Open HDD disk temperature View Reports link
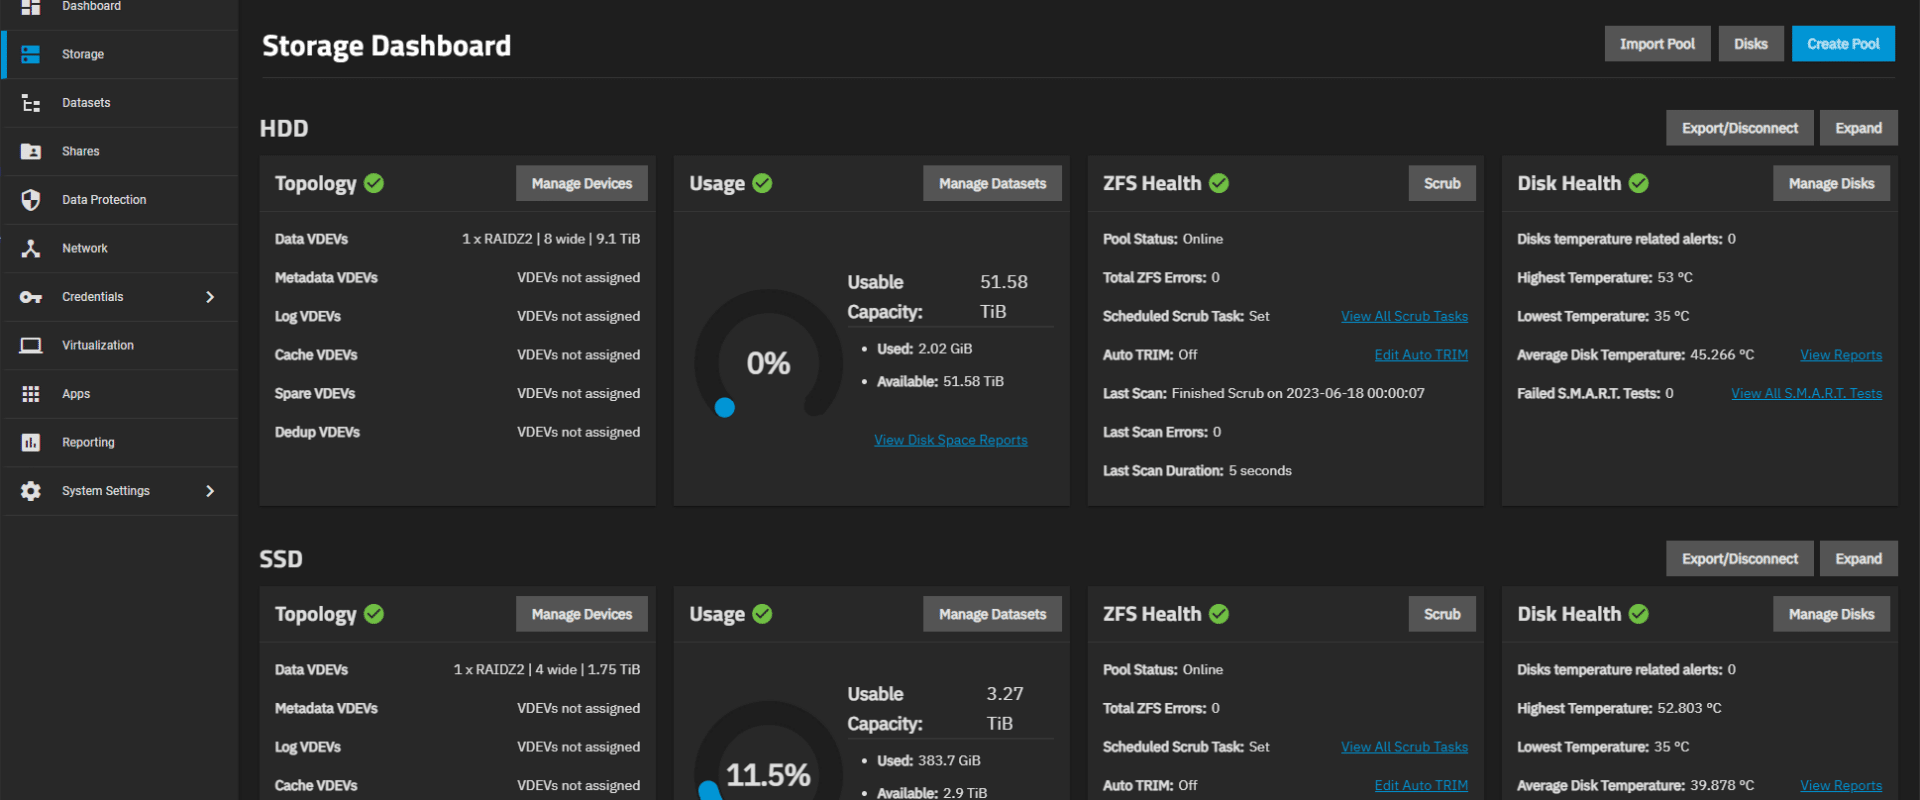 1841,355
